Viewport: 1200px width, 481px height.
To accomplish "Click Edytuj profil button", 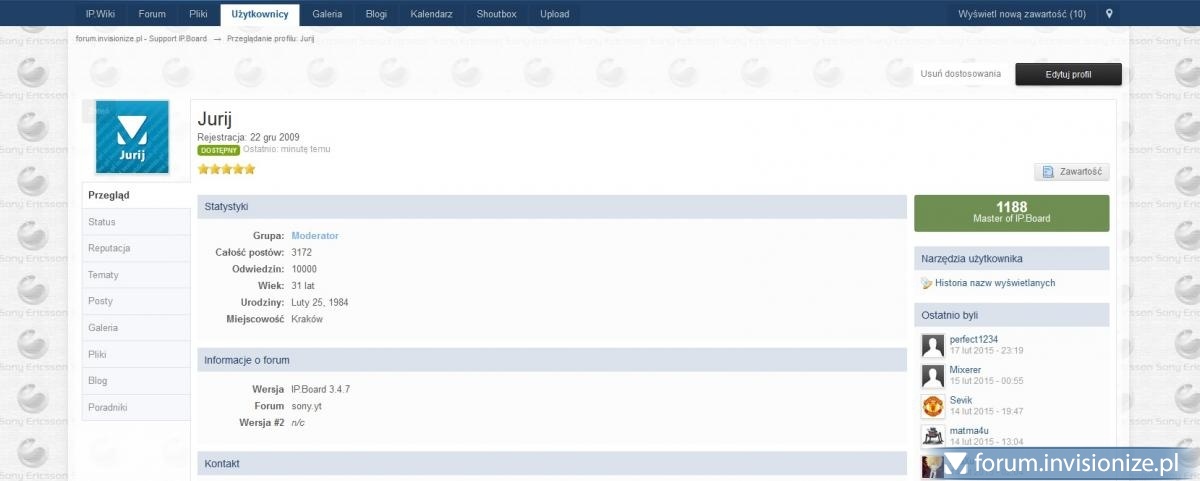I will point(1068,74).
